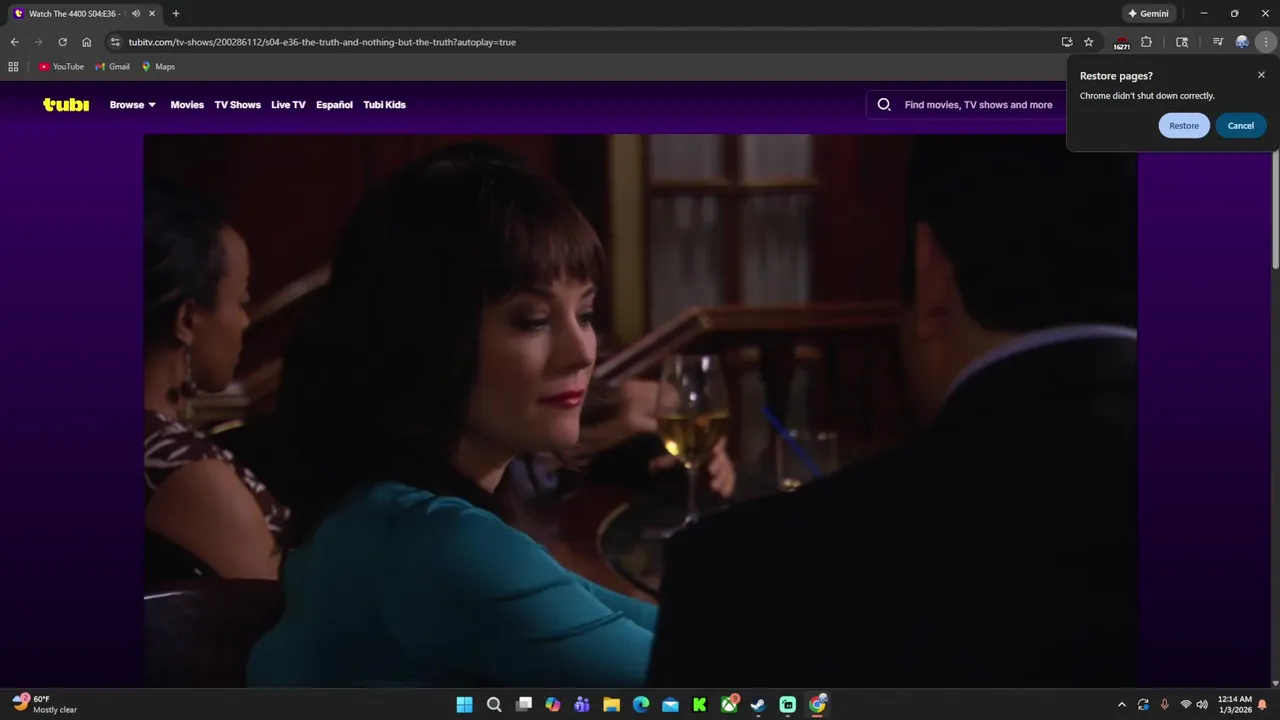1280x720 pixels.
Task: Open Wi-Fi network tray icon
Action: [1186, 705]
